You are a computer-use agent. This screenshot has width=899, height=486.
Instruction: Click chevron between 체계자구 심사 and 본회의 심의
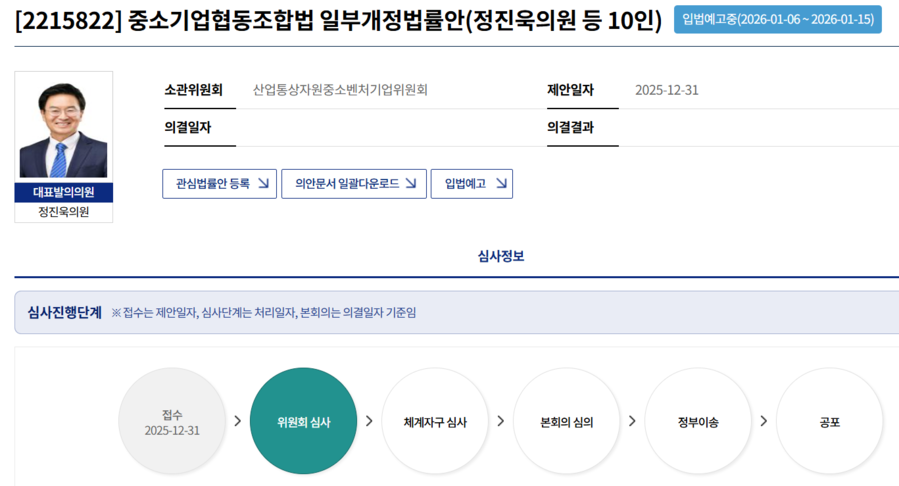(500, 421)
